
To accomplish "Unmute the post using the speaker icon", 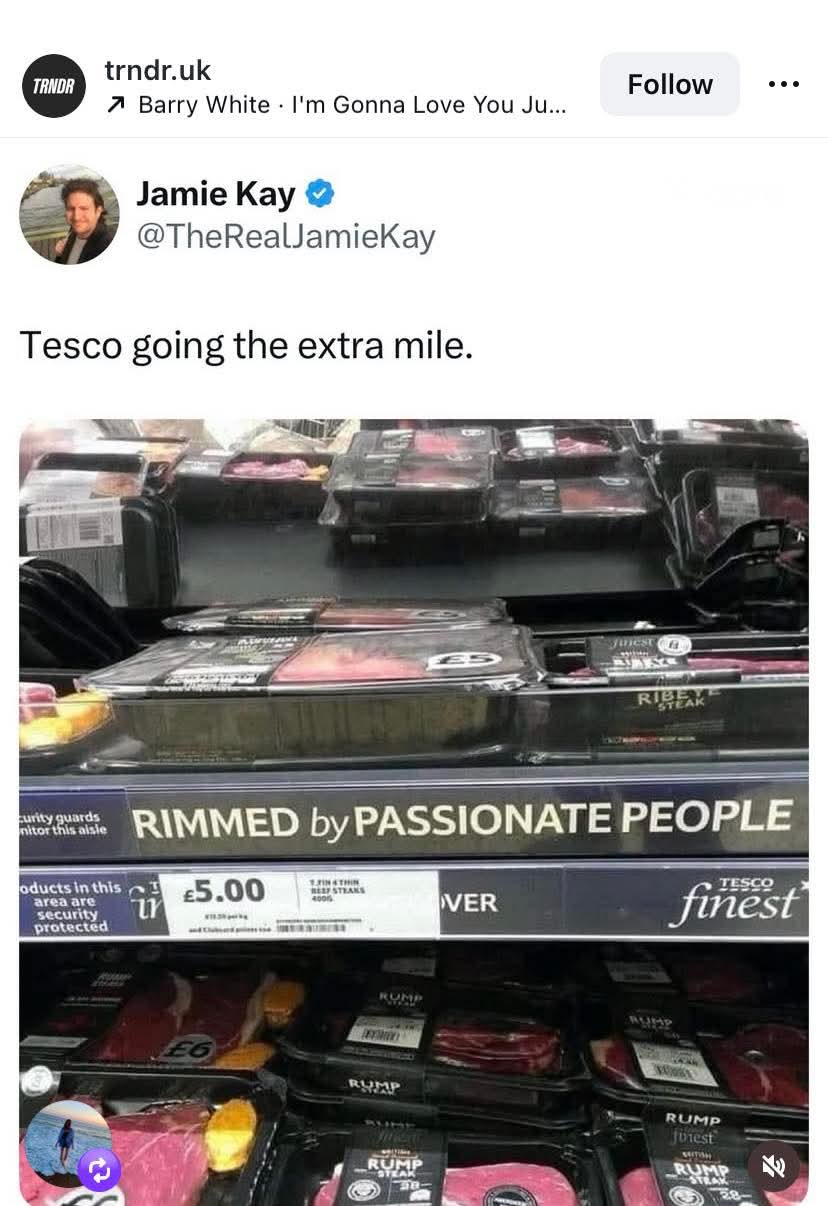I will (773, 1164).
